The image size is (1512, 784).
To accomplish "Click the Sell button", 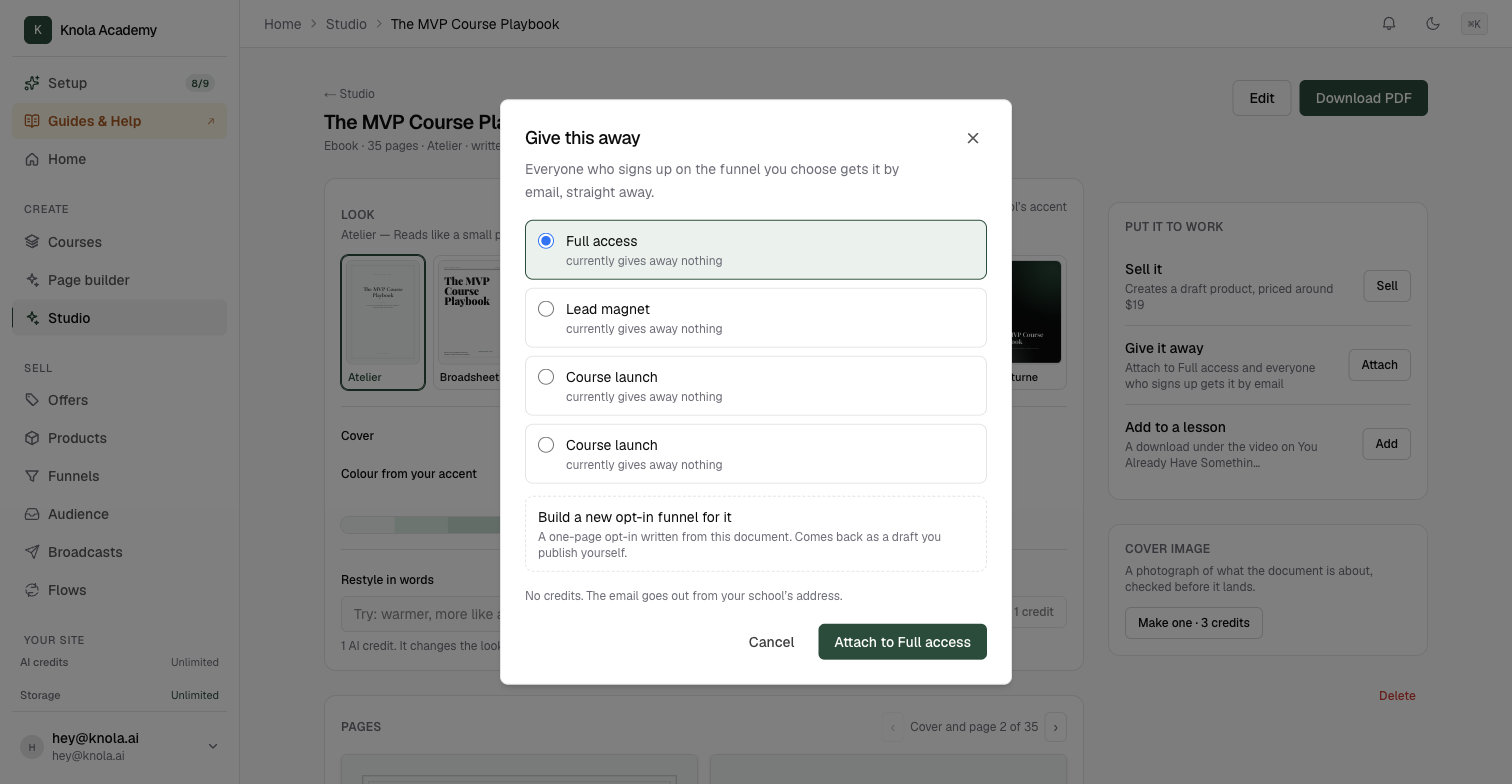I will pos(1387,286).
